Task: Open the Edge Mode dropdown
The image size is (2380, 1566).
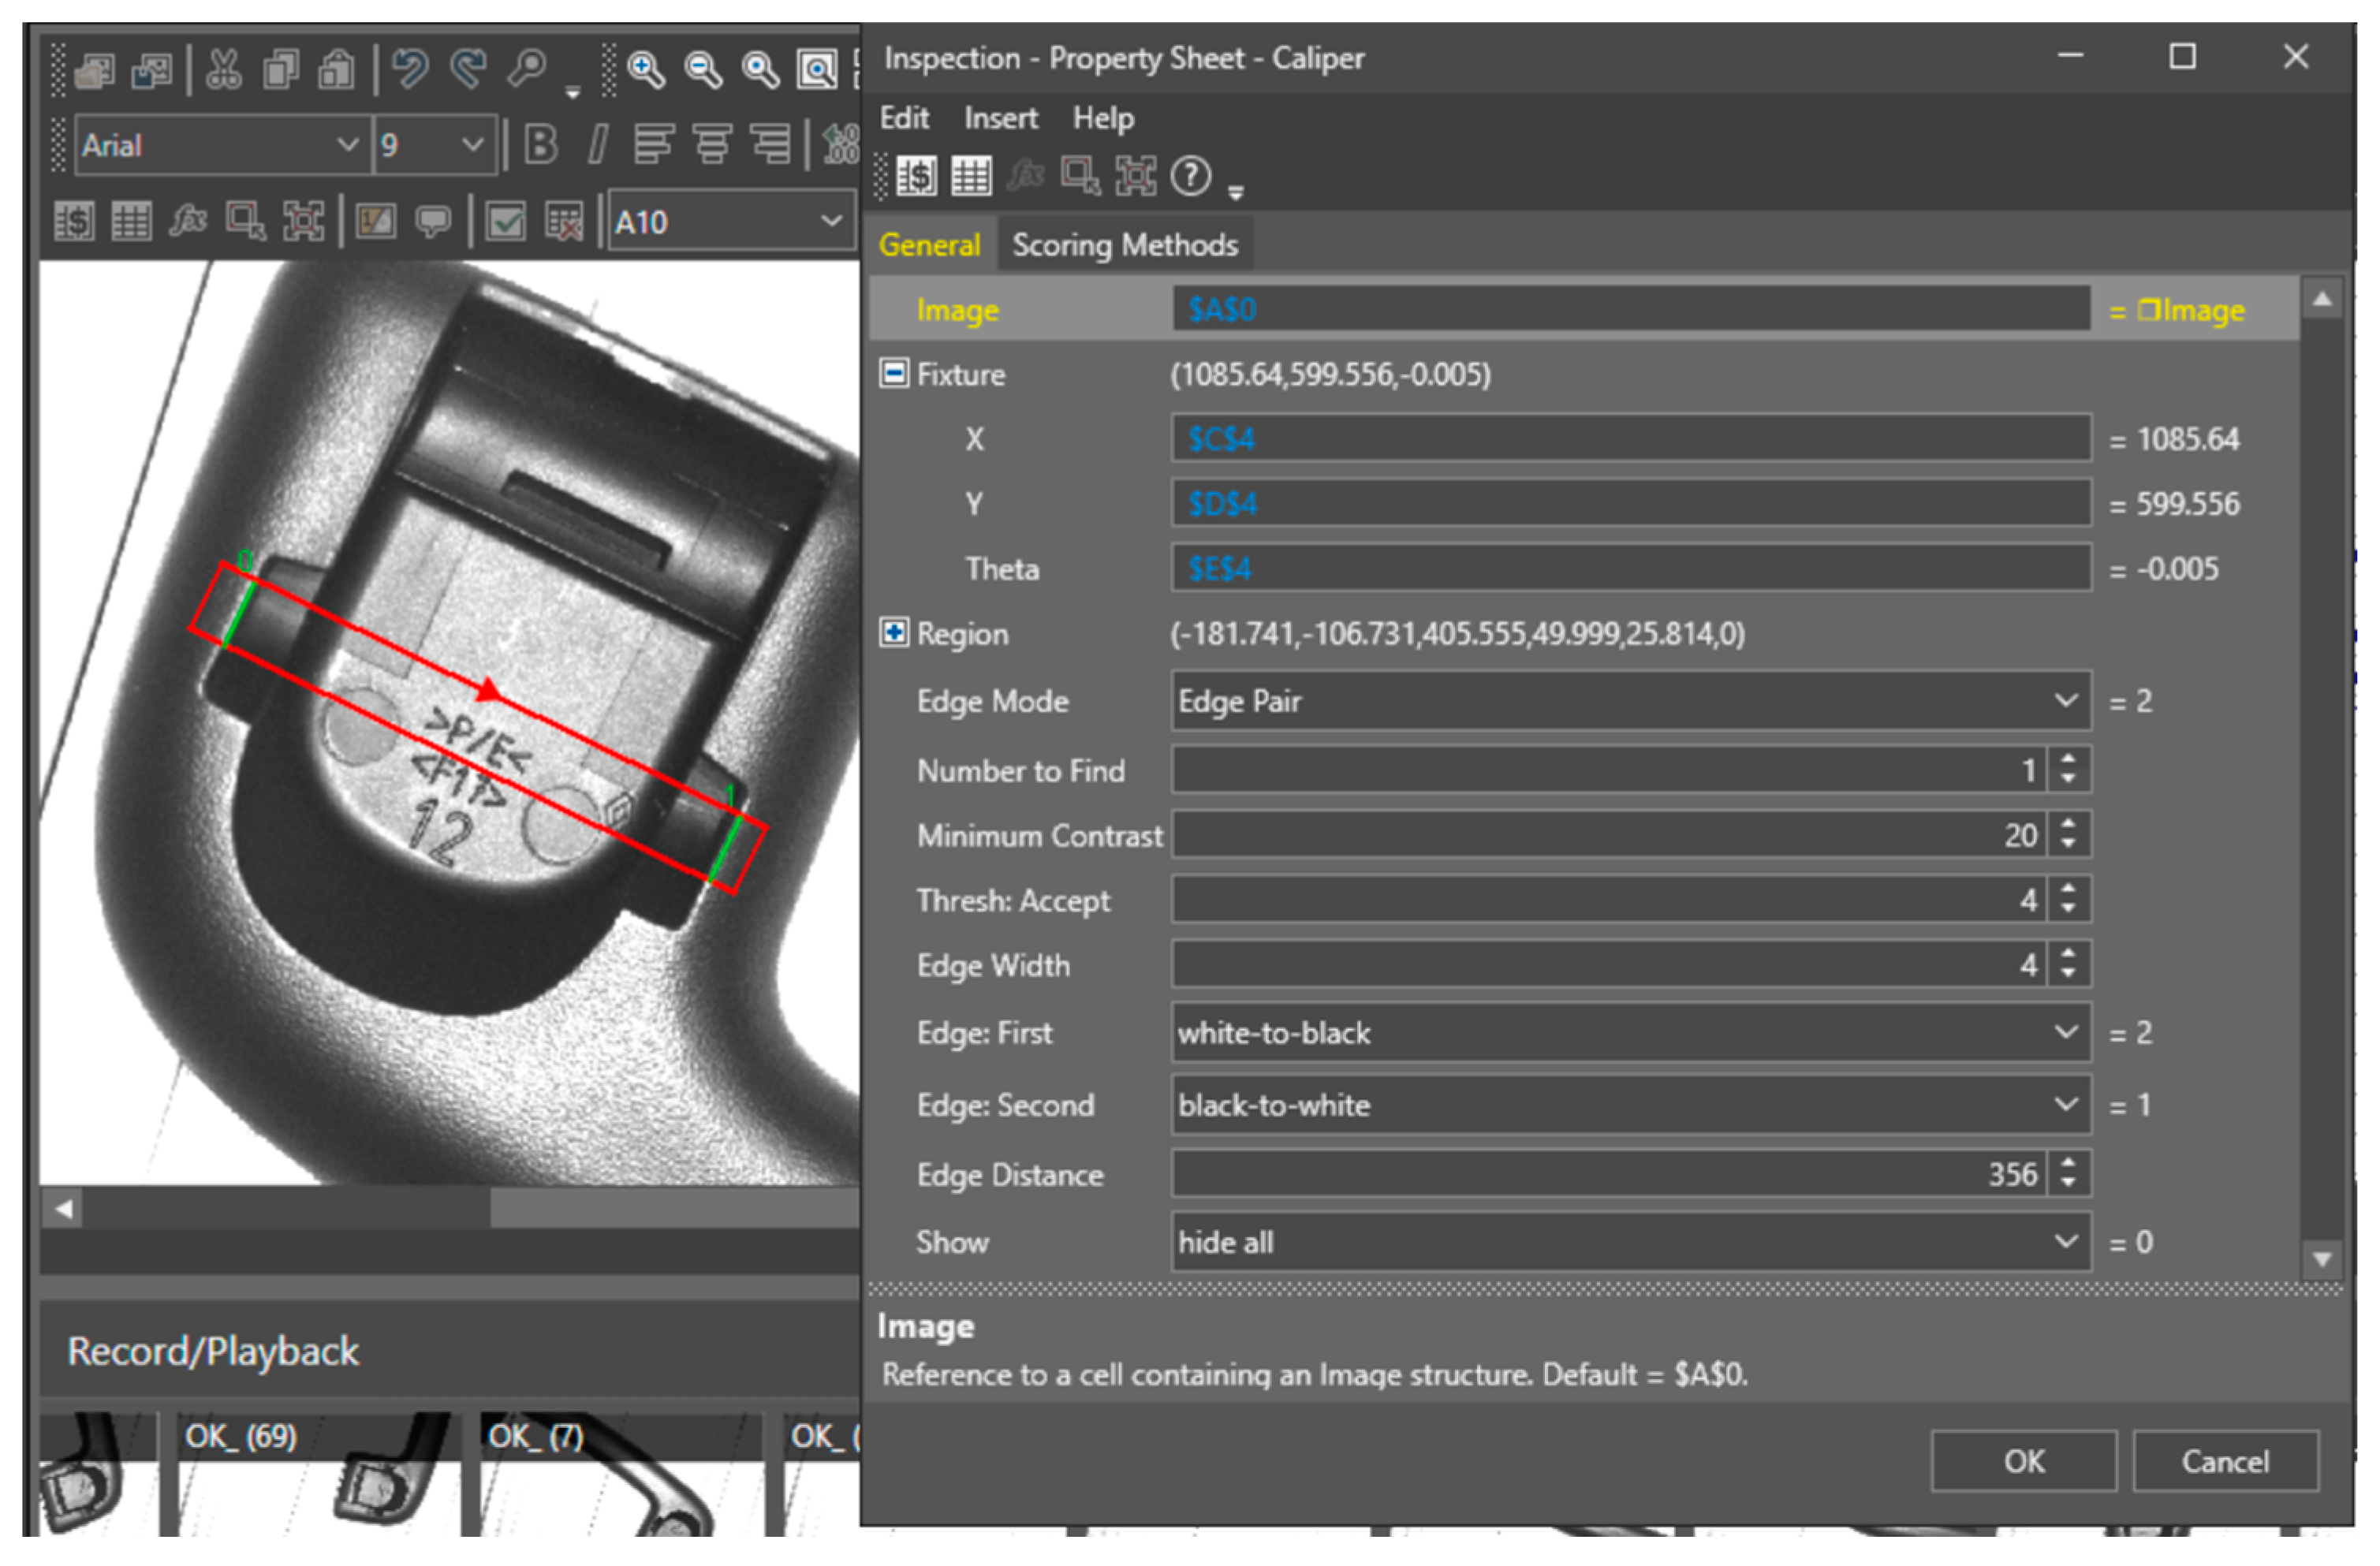Action: [2065, 701]
